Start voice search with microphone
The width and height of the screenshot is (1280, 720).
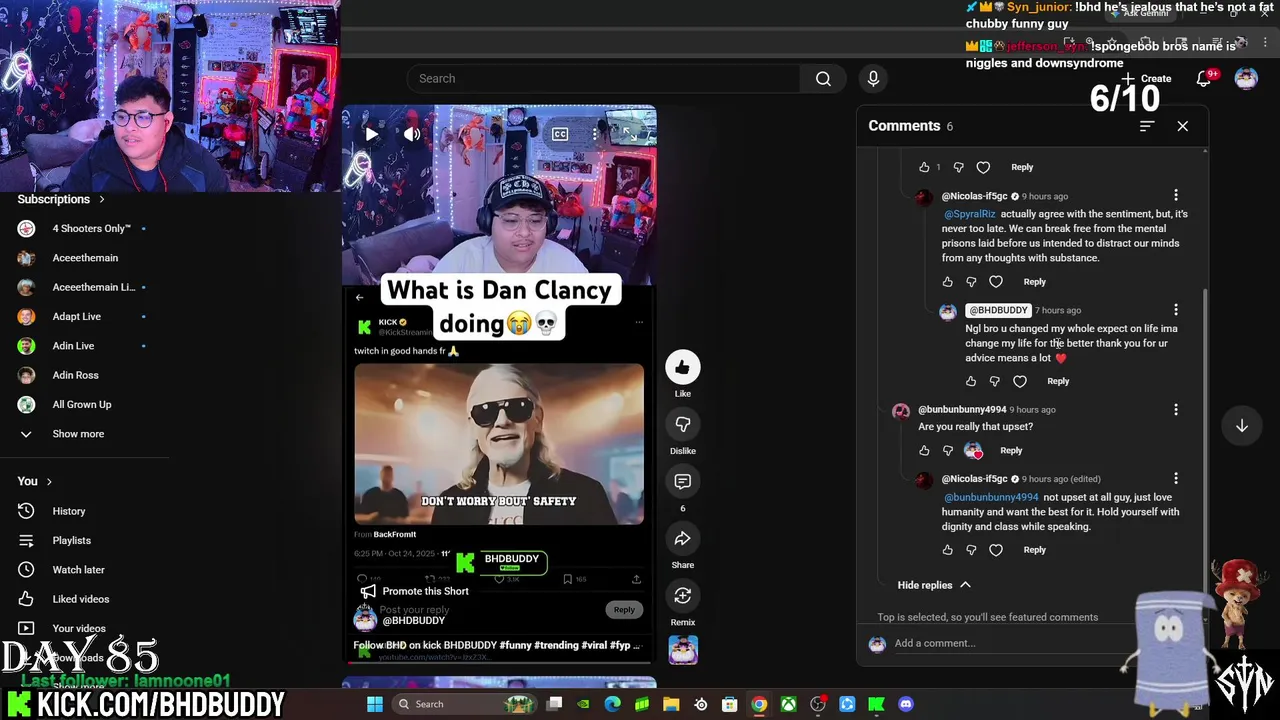click(x=873, y=79)
